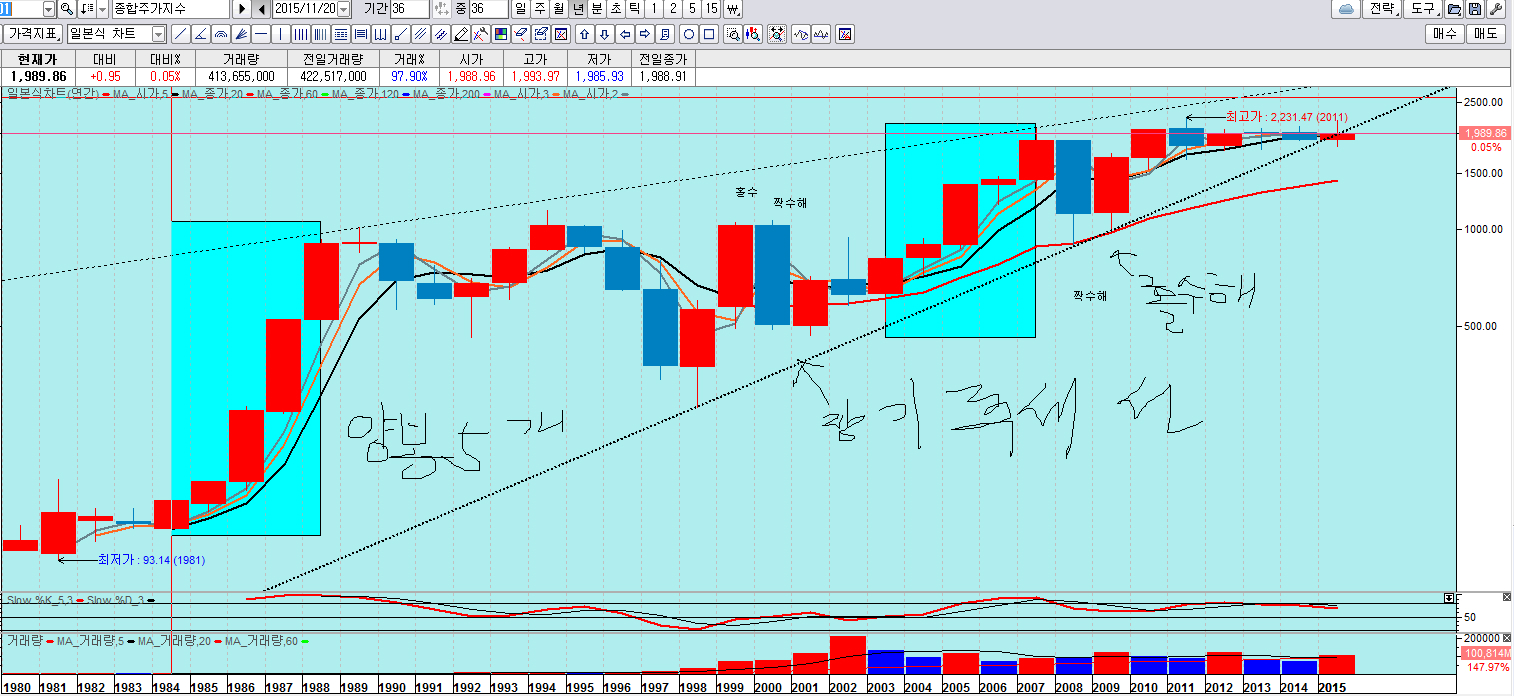Image resolution: width=1514 pixels, height=696 pixels.
Task: Expand the 일본식 차트 chart type dropdown
Action: coord(159,34)
